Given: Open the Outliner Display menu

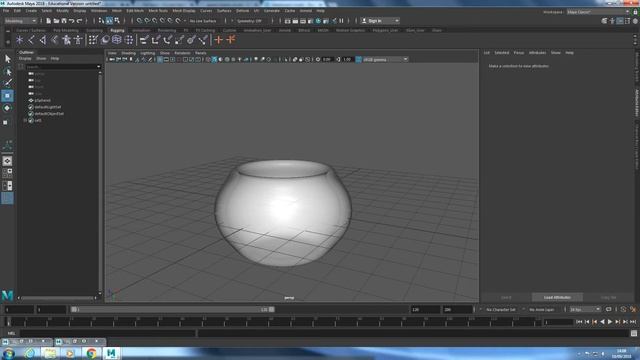Looking at the screenshot, I should click(25, 59).
